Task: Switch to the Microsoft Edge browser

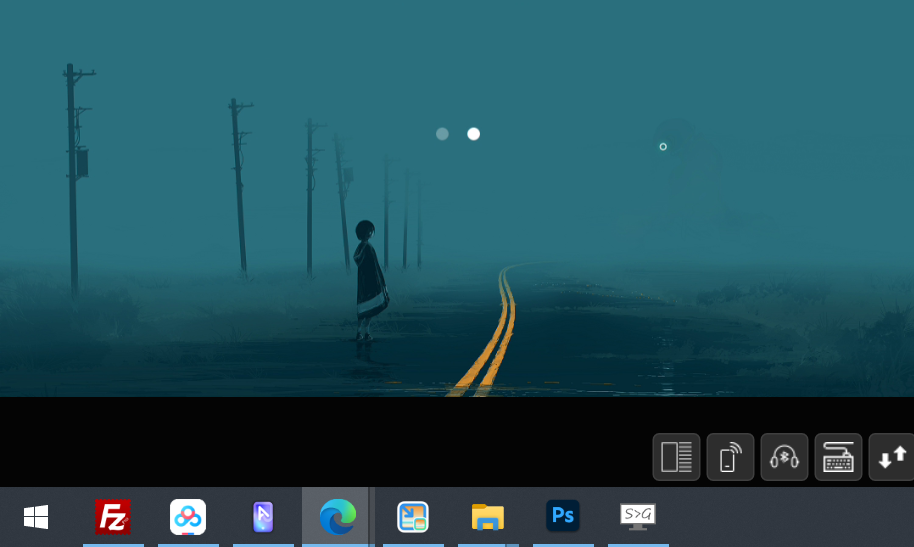Action: coord(337,517)
